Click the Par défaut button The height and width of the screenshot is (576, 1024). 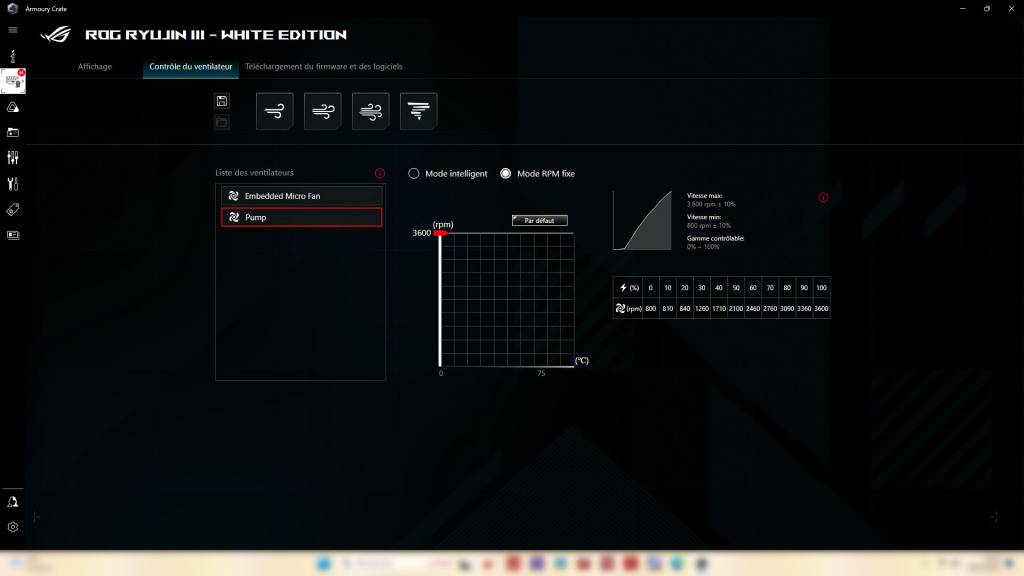(x=538, y=220)
